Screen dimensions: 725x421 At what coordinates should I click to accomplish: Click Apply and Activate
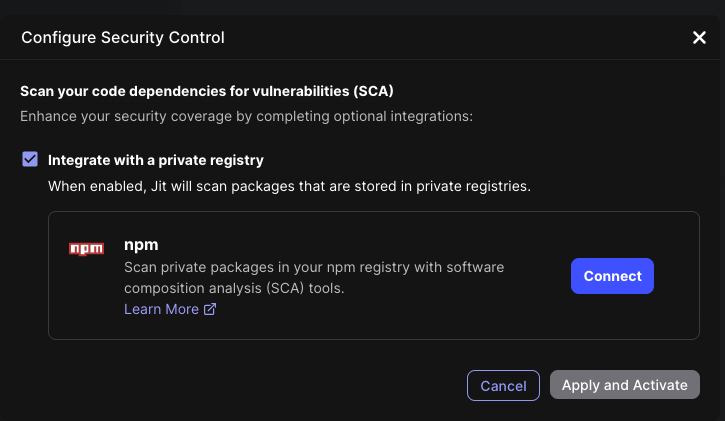(x=625, y=385)
